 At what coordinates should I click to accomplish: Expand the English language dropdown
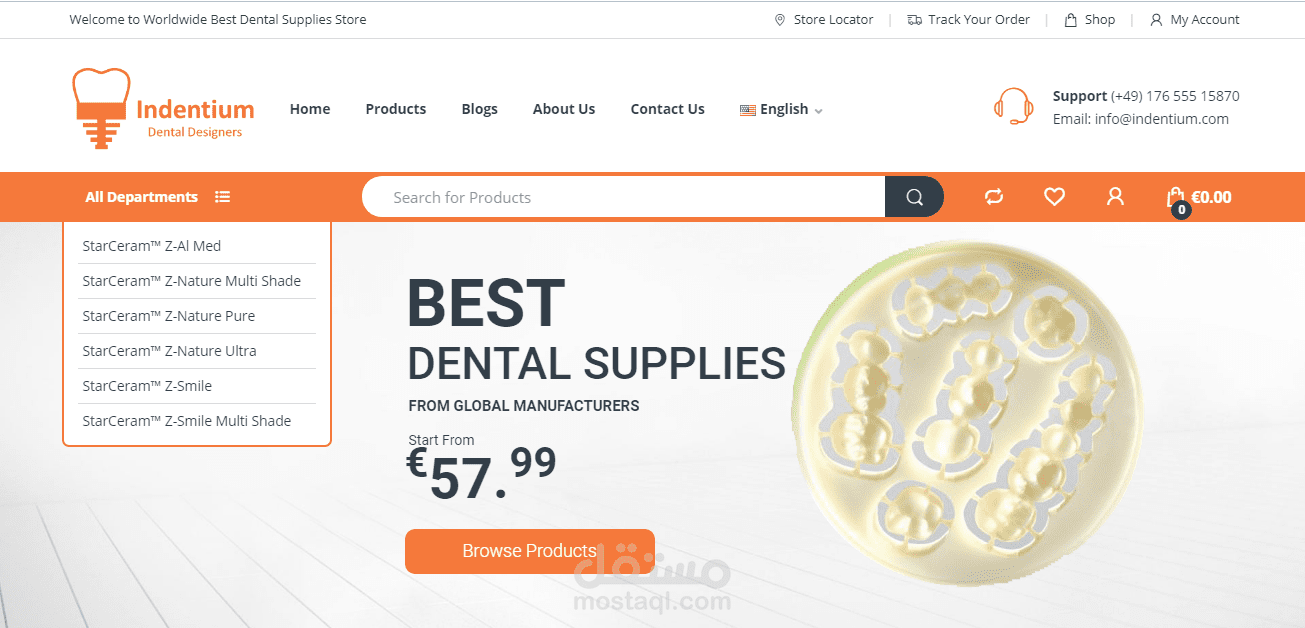[x=781, y=109]
